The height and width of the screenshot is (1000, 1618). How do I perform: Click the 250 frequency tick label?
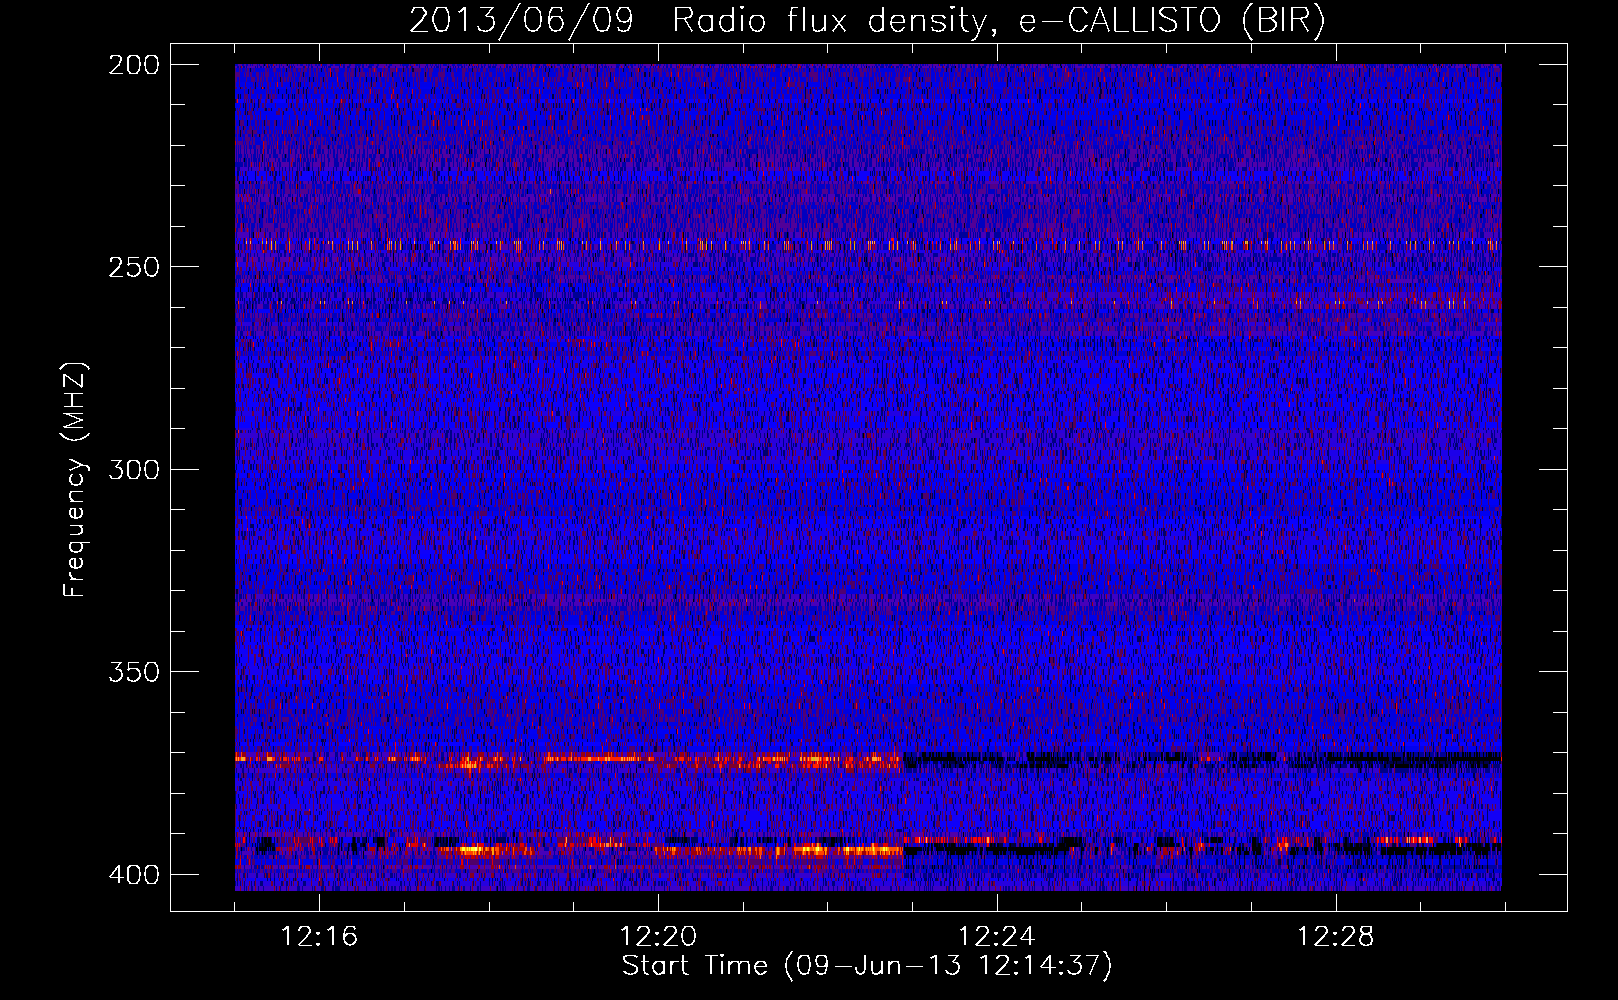pos(133,267)
